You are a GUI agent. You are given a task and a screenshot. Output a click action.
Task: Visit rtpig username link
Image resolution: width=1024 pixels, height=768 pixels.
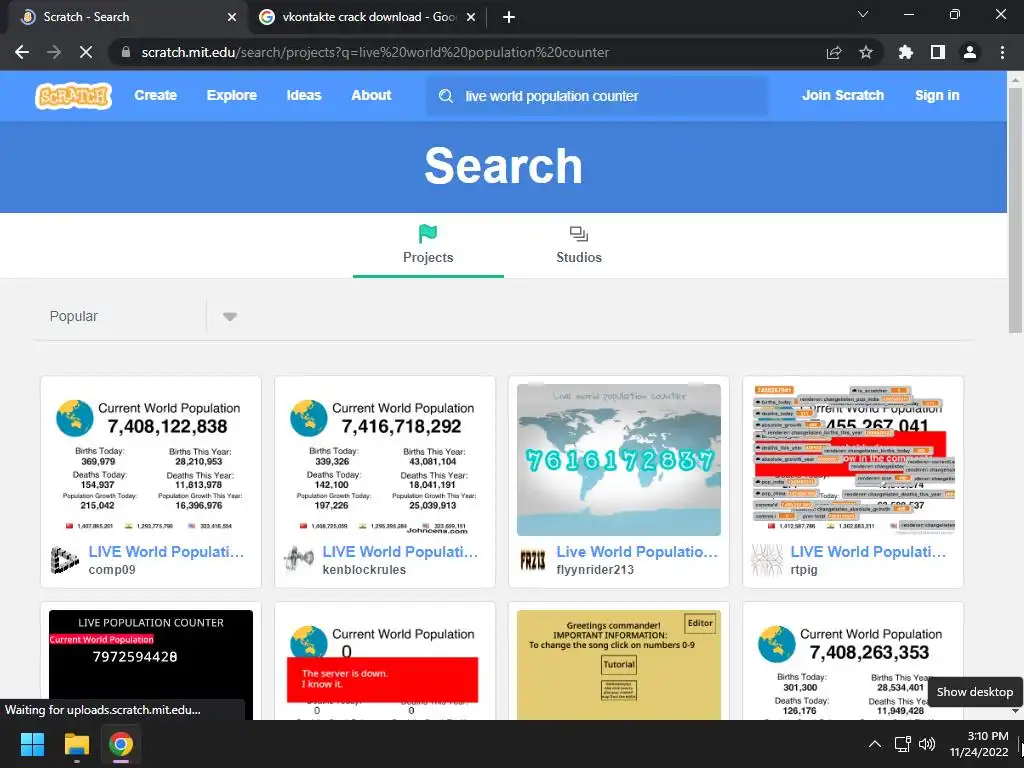[804, 569]
